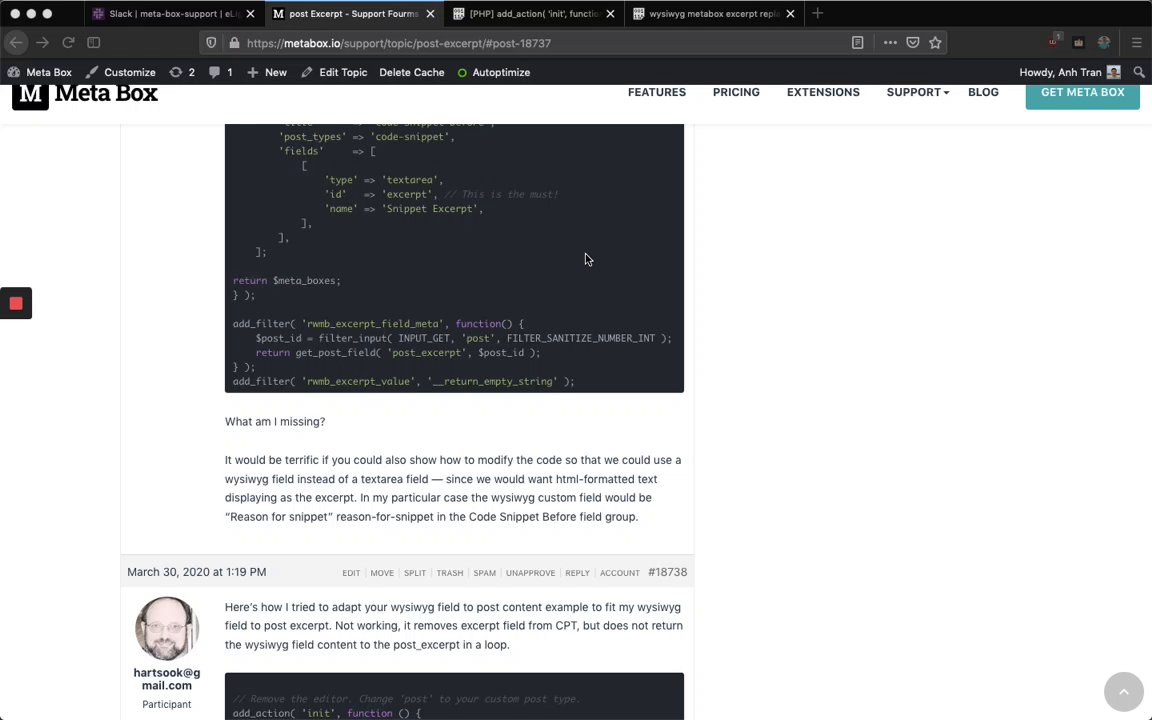1152x720 pixels.
Task: View site security lock information
Action: pyautogui.click(x=234, y=43)
